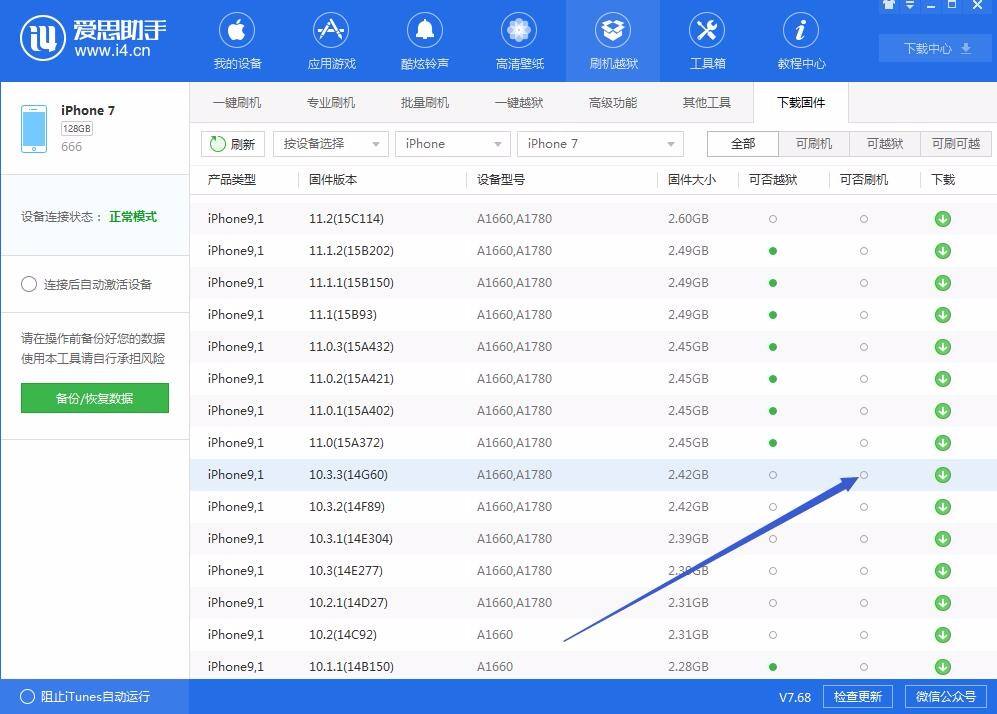Click the refresh 刷新 button
997x714 pixels.
click(233, 144)
